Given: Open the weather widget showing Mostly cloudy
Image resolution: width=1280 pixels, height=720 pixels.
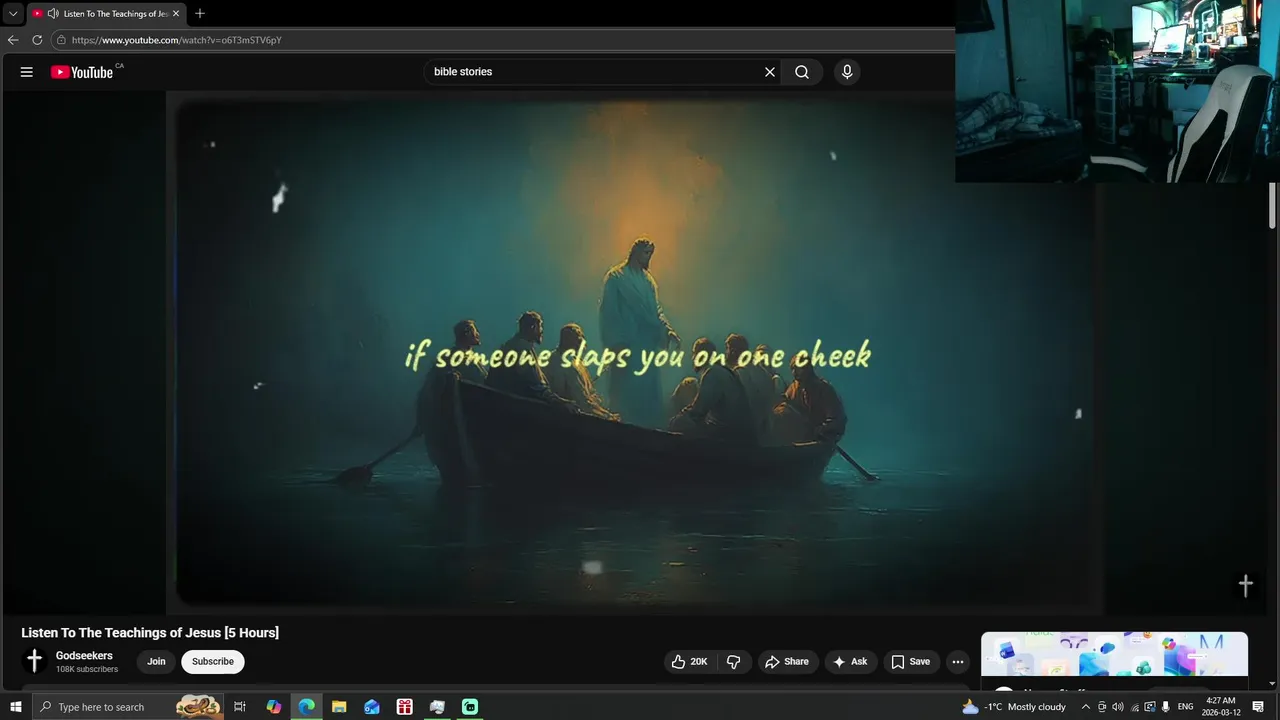Looking at the screenshot, I should (x=1014, y=707).
